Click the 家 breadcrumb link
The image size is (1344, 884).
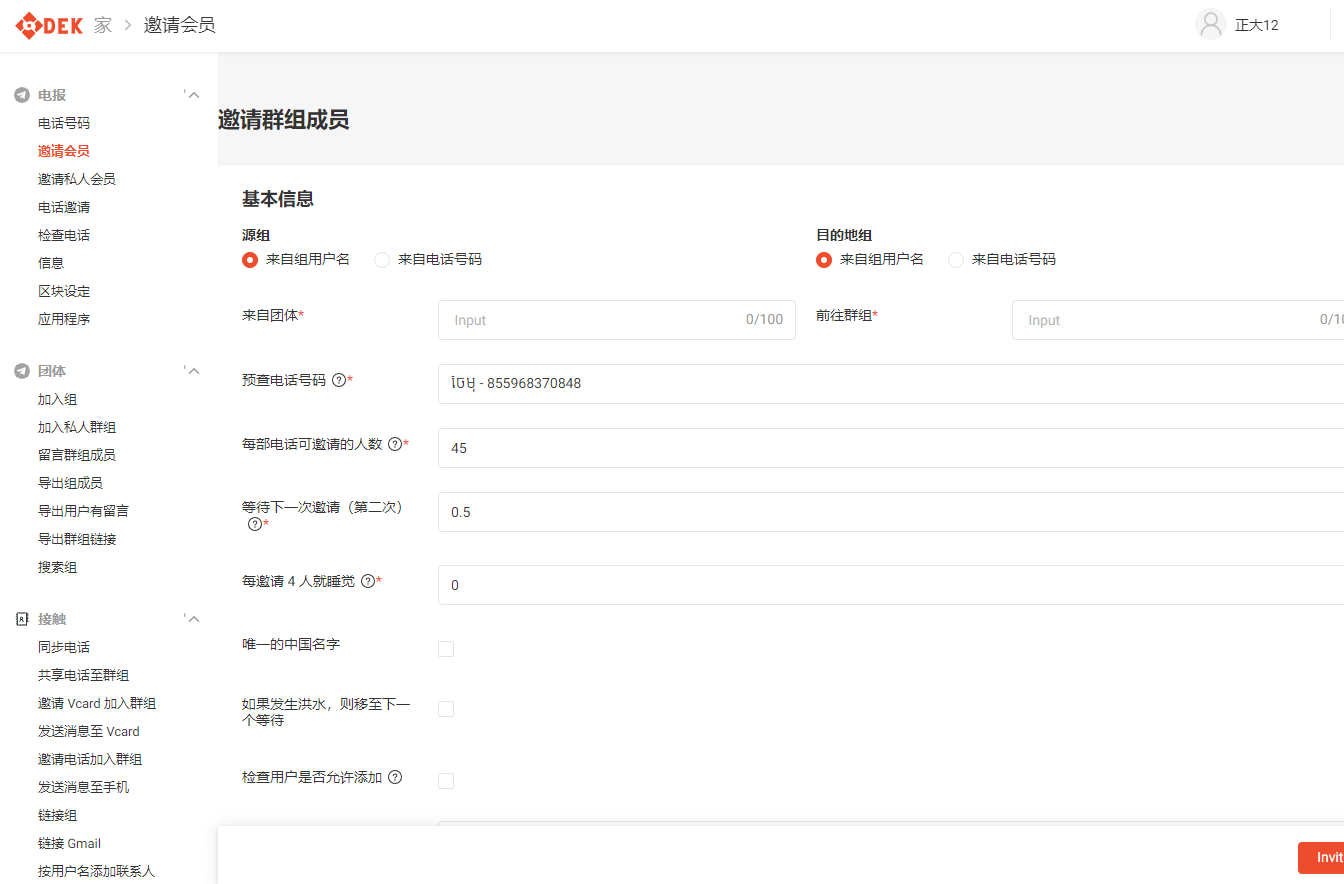[x=103, y=25]
